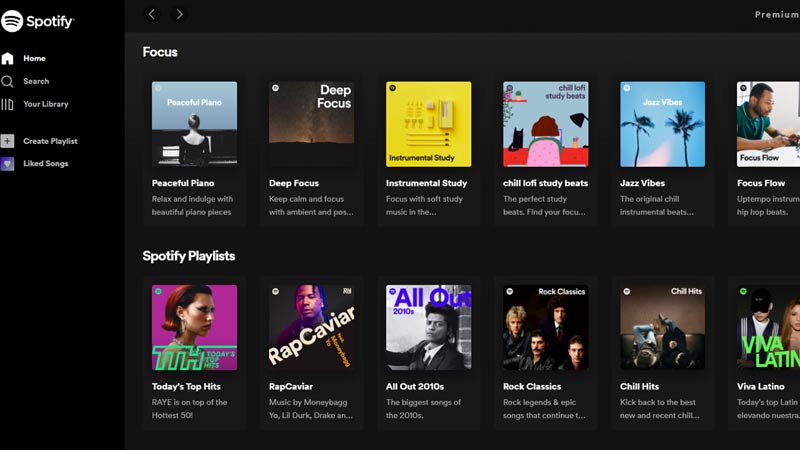Click the Home house icon
The image size is (800, 450).
tap(7, 59)
